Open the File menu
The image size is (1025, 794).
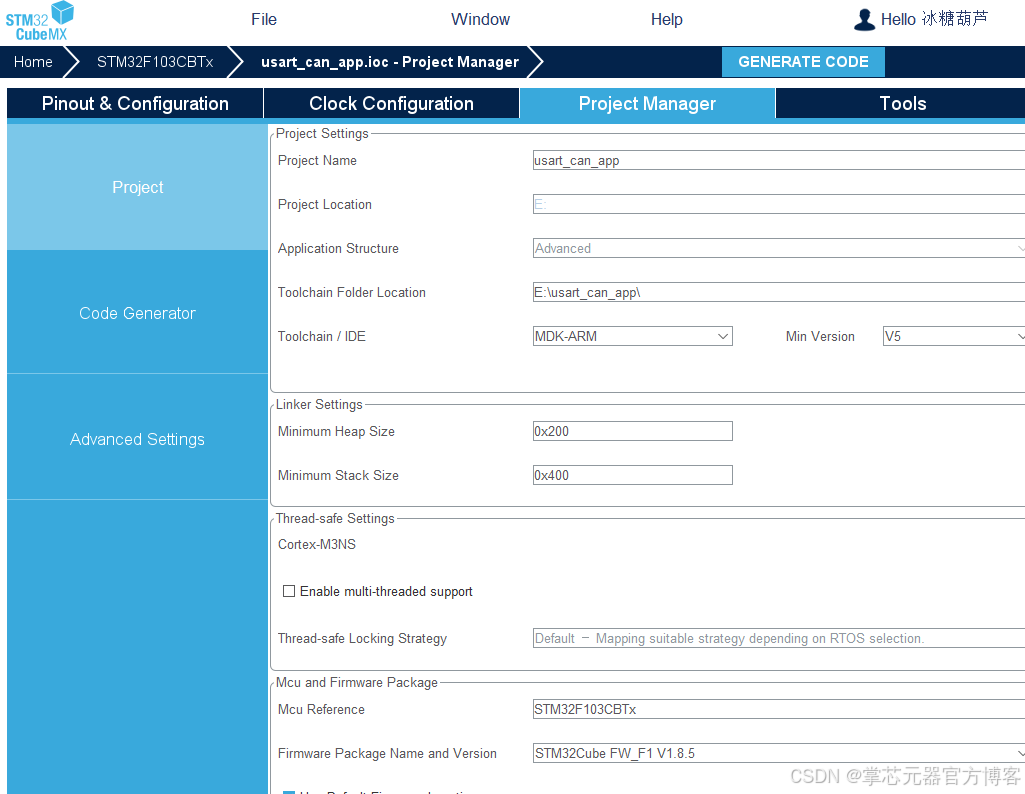264,20
